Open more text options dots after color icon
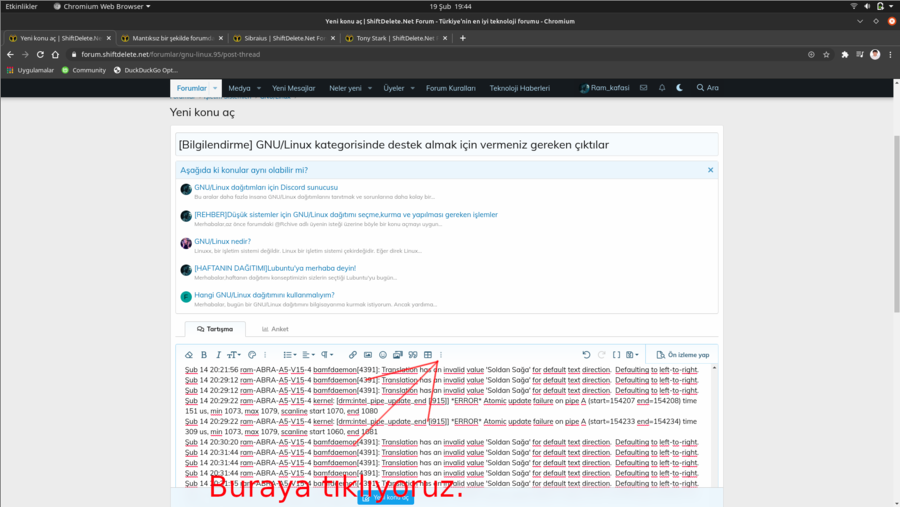Image resolution: width=900 pixels, height=507 pixels. coord(265,355)
